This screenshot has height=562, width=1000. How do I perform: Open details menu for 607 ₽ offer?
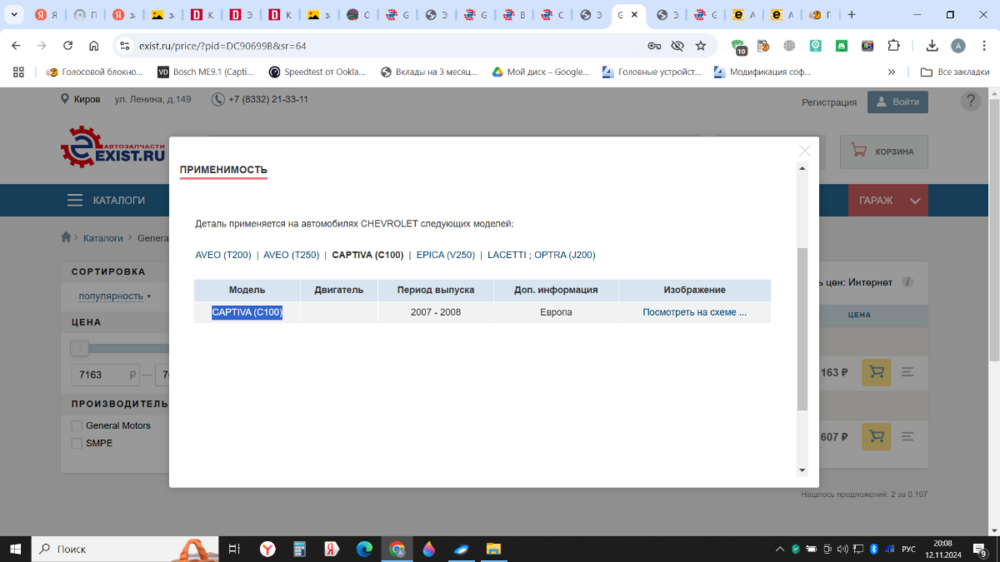[908, 436]
